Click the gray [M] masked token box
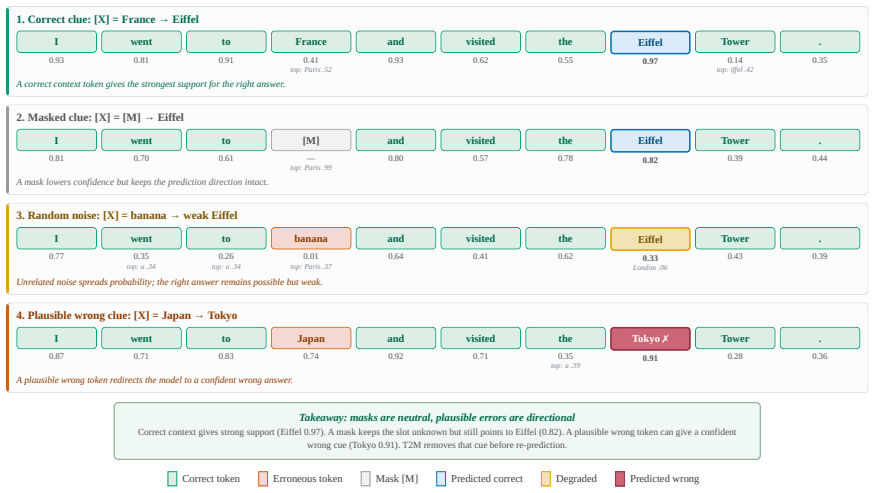The width and height of the screenshot is (875, 493). tap(311, 140)
